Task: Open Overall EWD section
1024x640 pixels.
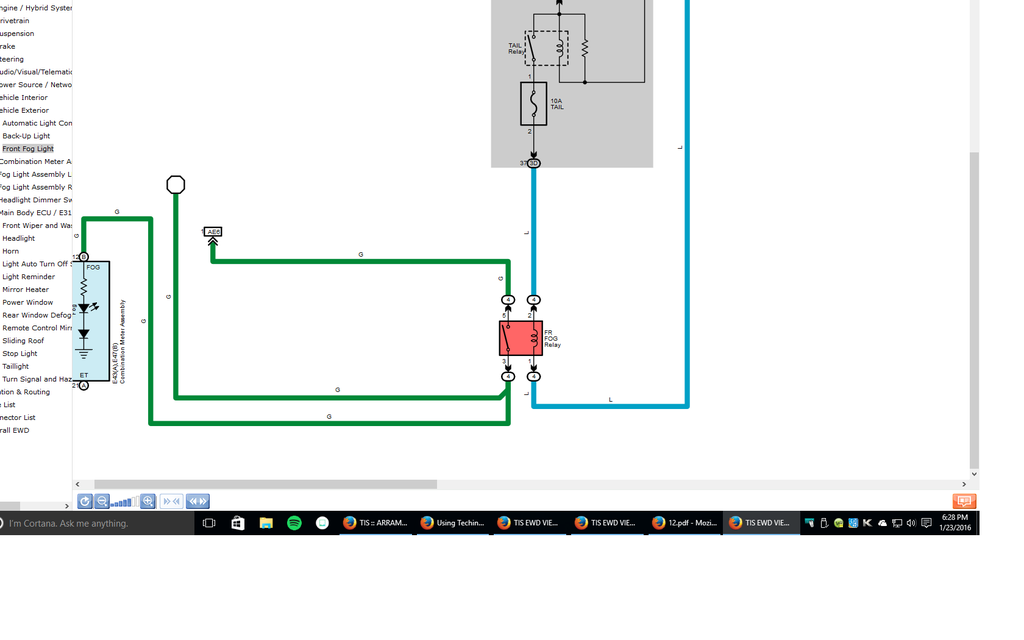Action: pyautogui.click(x=14, y=430)
